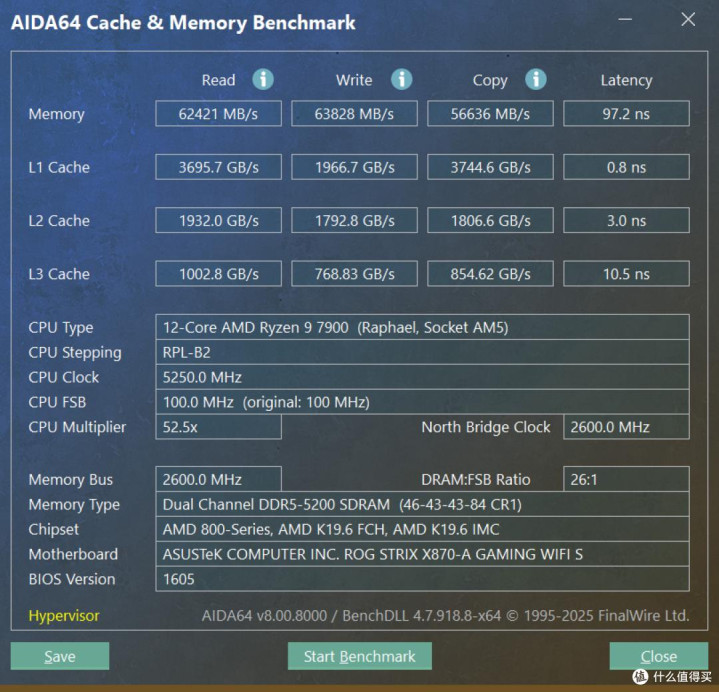
Task: Click the Start Benchmark button
Action: 360,656
